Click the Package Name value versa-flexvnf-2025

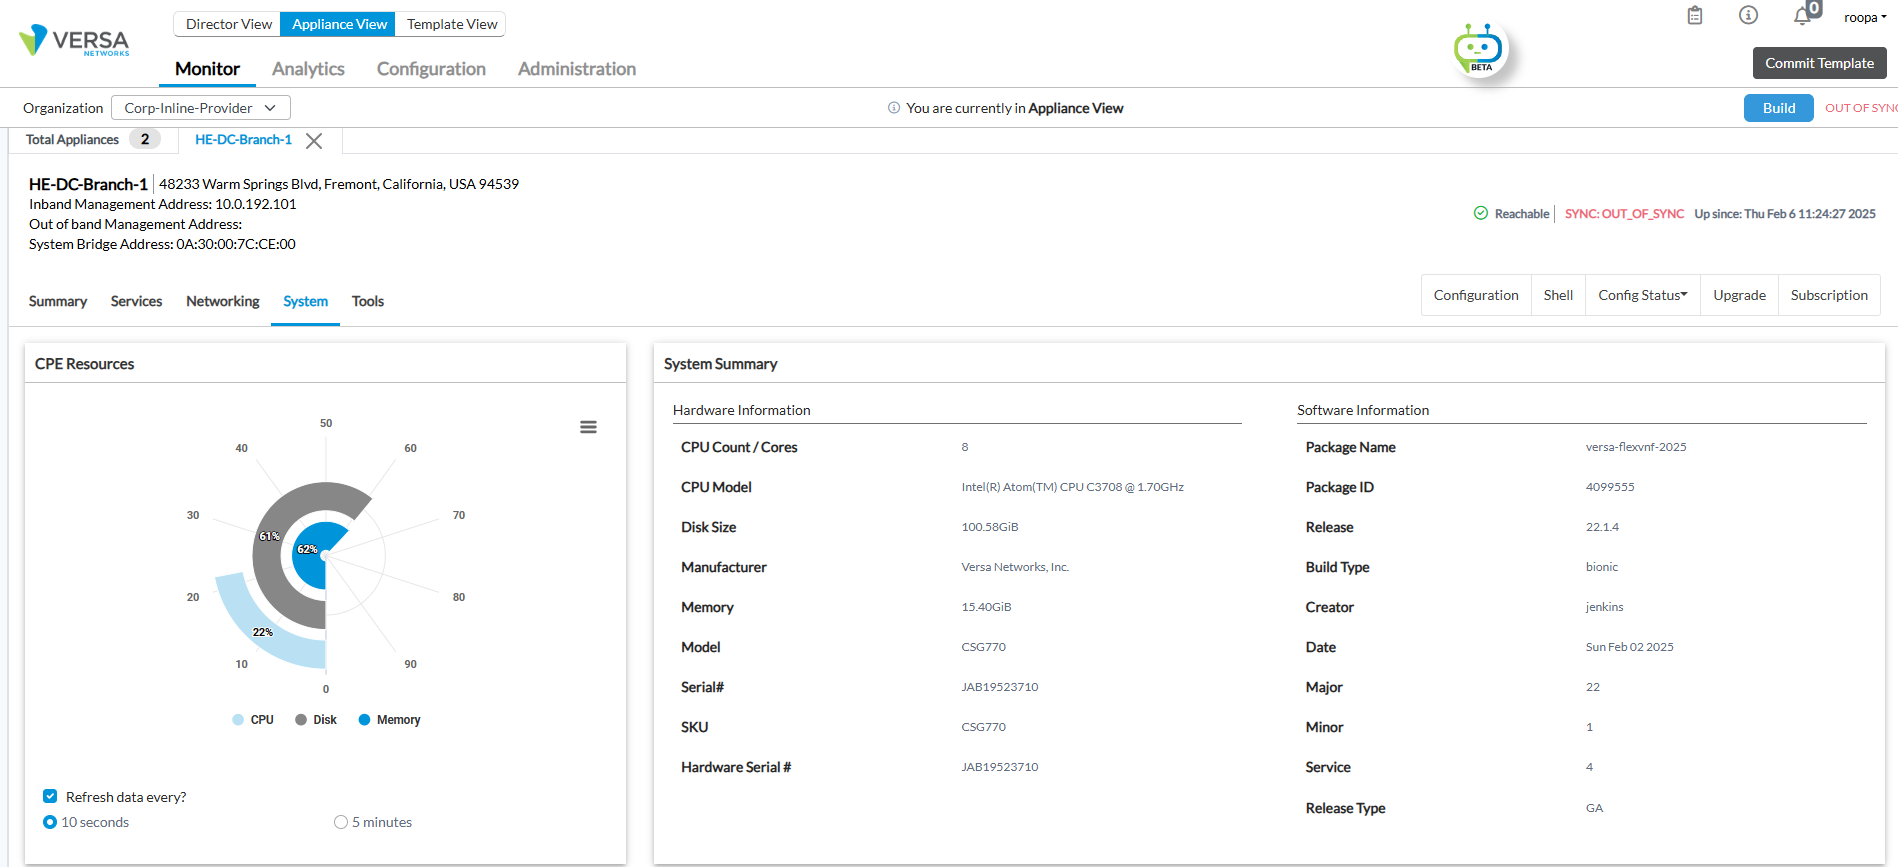click(1636, 447)
